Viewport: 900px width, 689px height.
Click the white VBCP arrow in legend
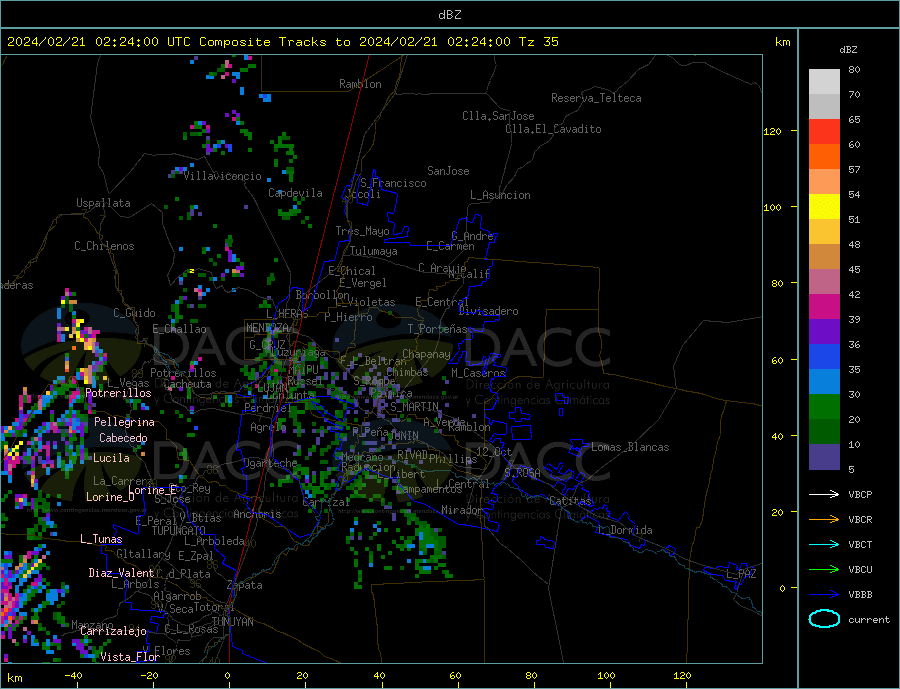tap(826, 494)
